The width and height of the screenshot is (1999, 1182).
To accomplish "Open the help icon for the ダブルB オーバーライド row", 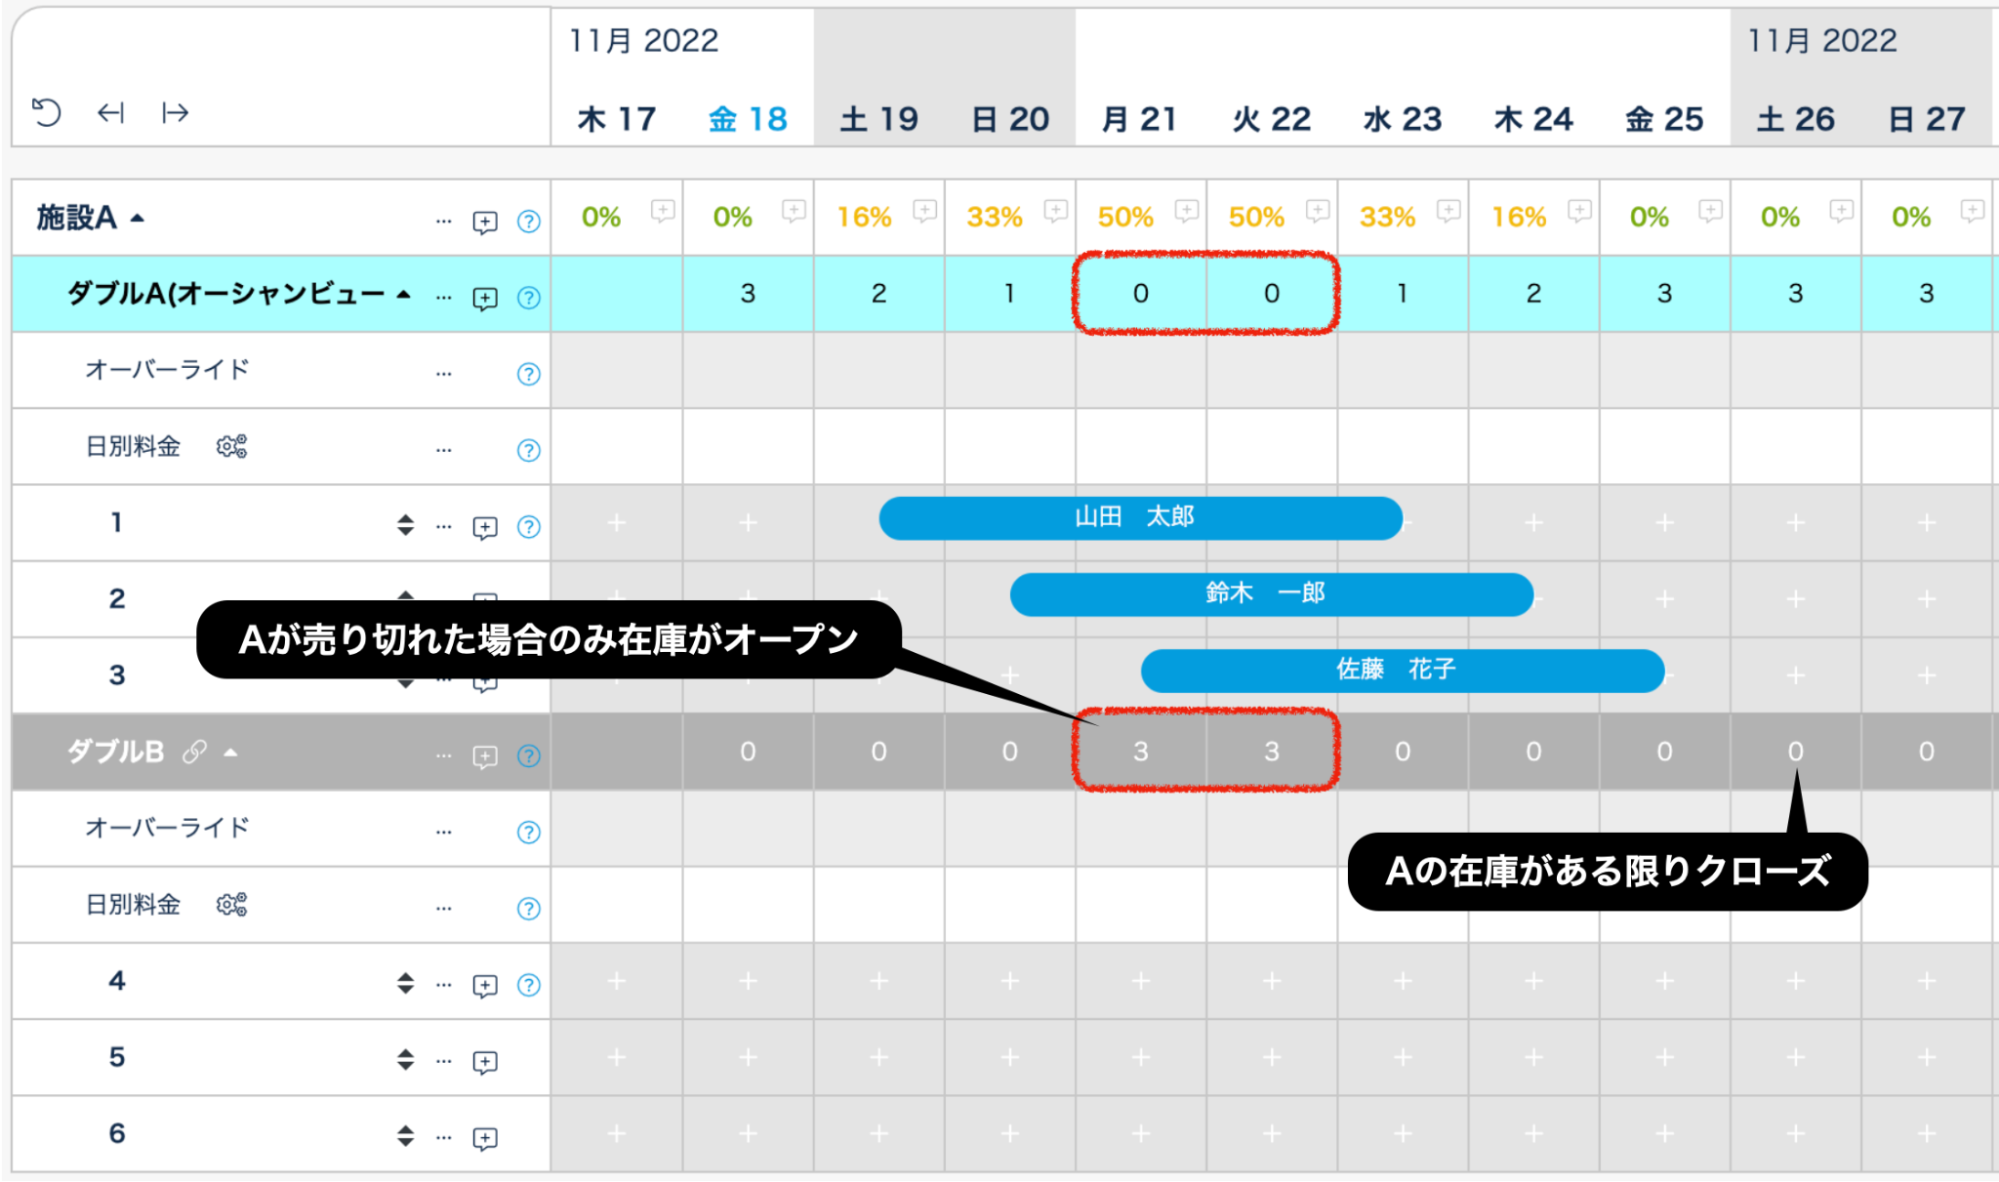I will [528, 832].
